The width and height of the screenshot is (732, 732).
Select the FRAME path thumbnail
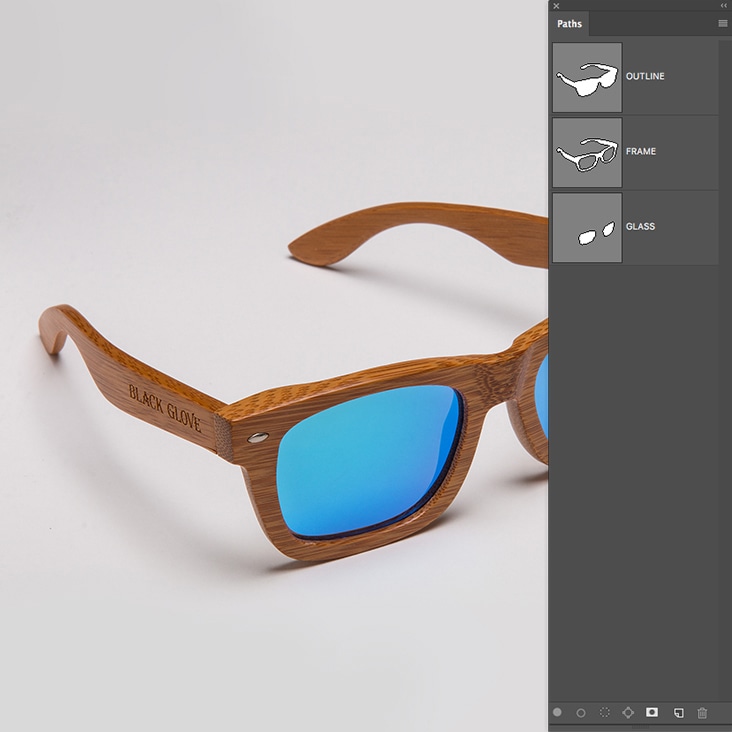587,152
